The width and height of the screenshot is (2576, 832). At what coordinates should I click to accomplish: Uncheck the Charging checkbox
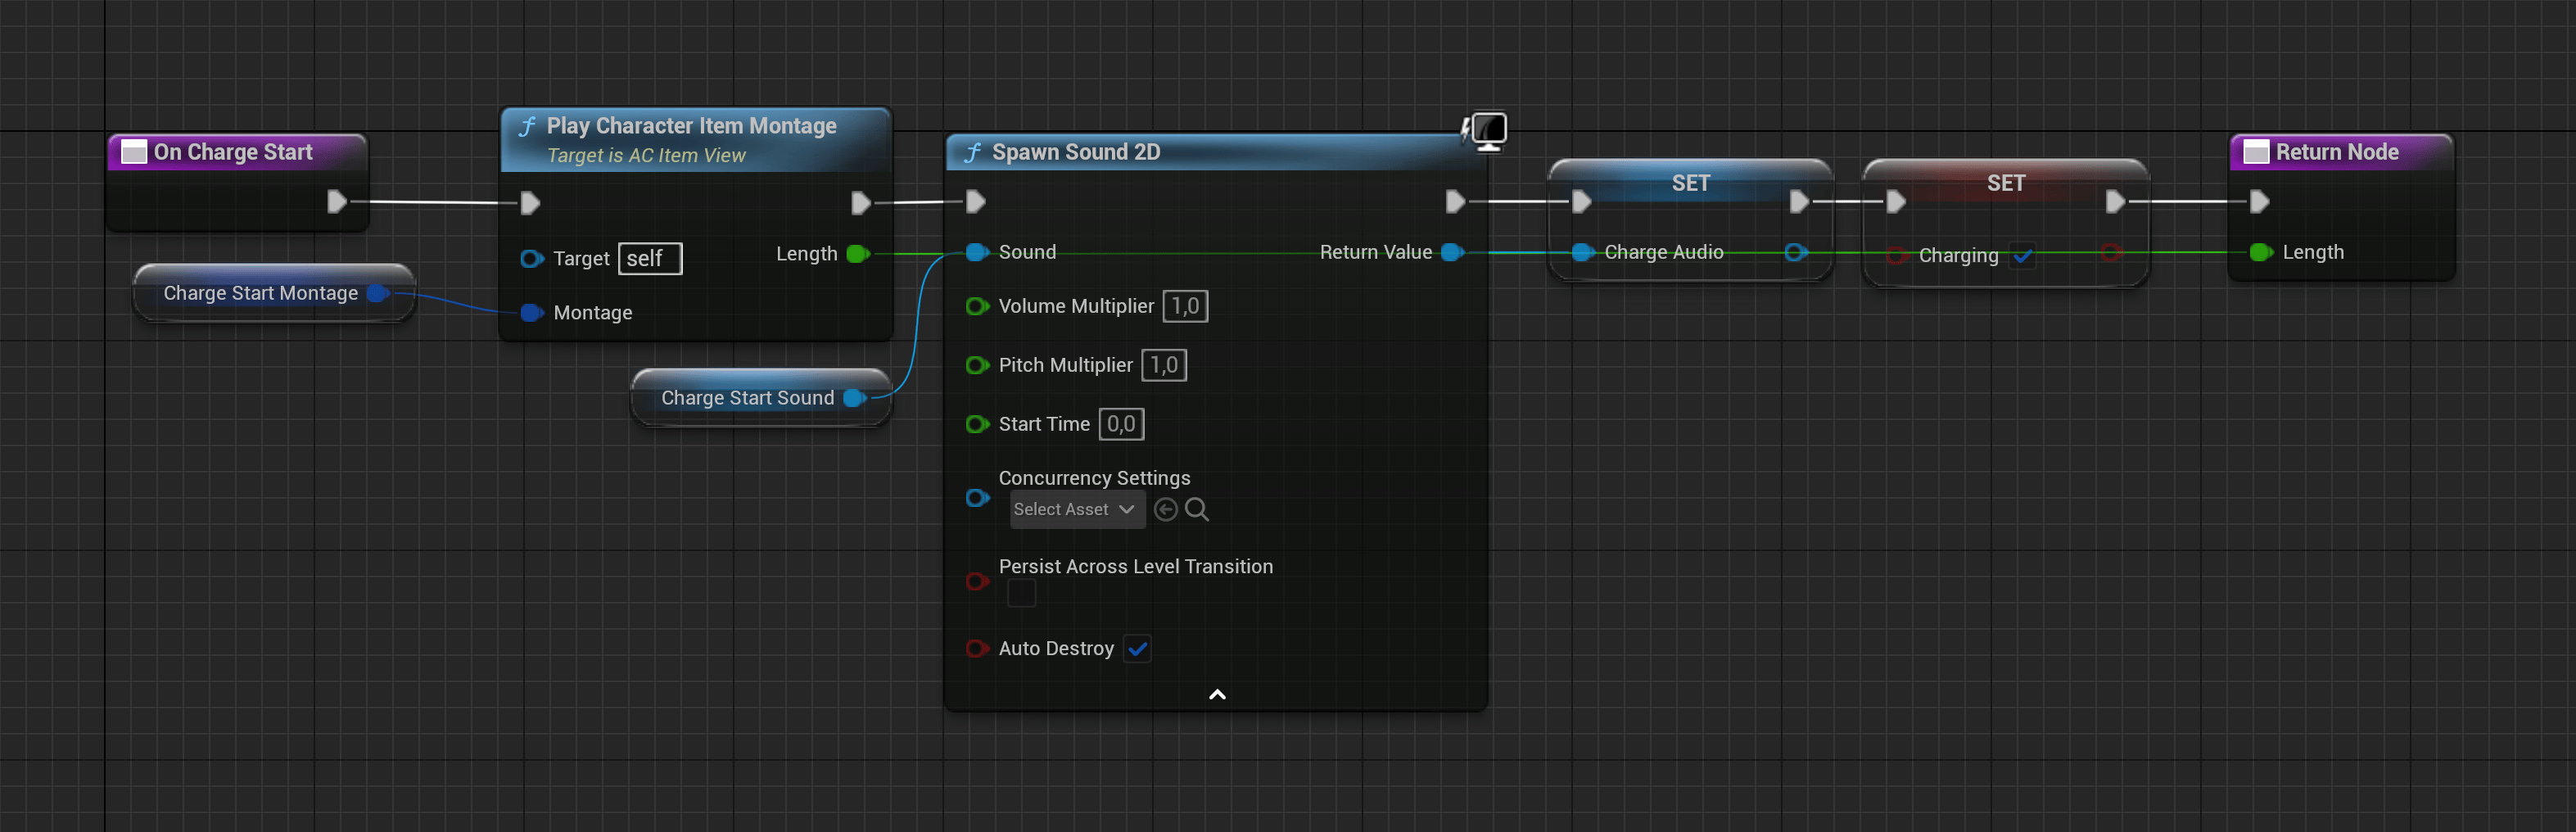[2022, 256]
